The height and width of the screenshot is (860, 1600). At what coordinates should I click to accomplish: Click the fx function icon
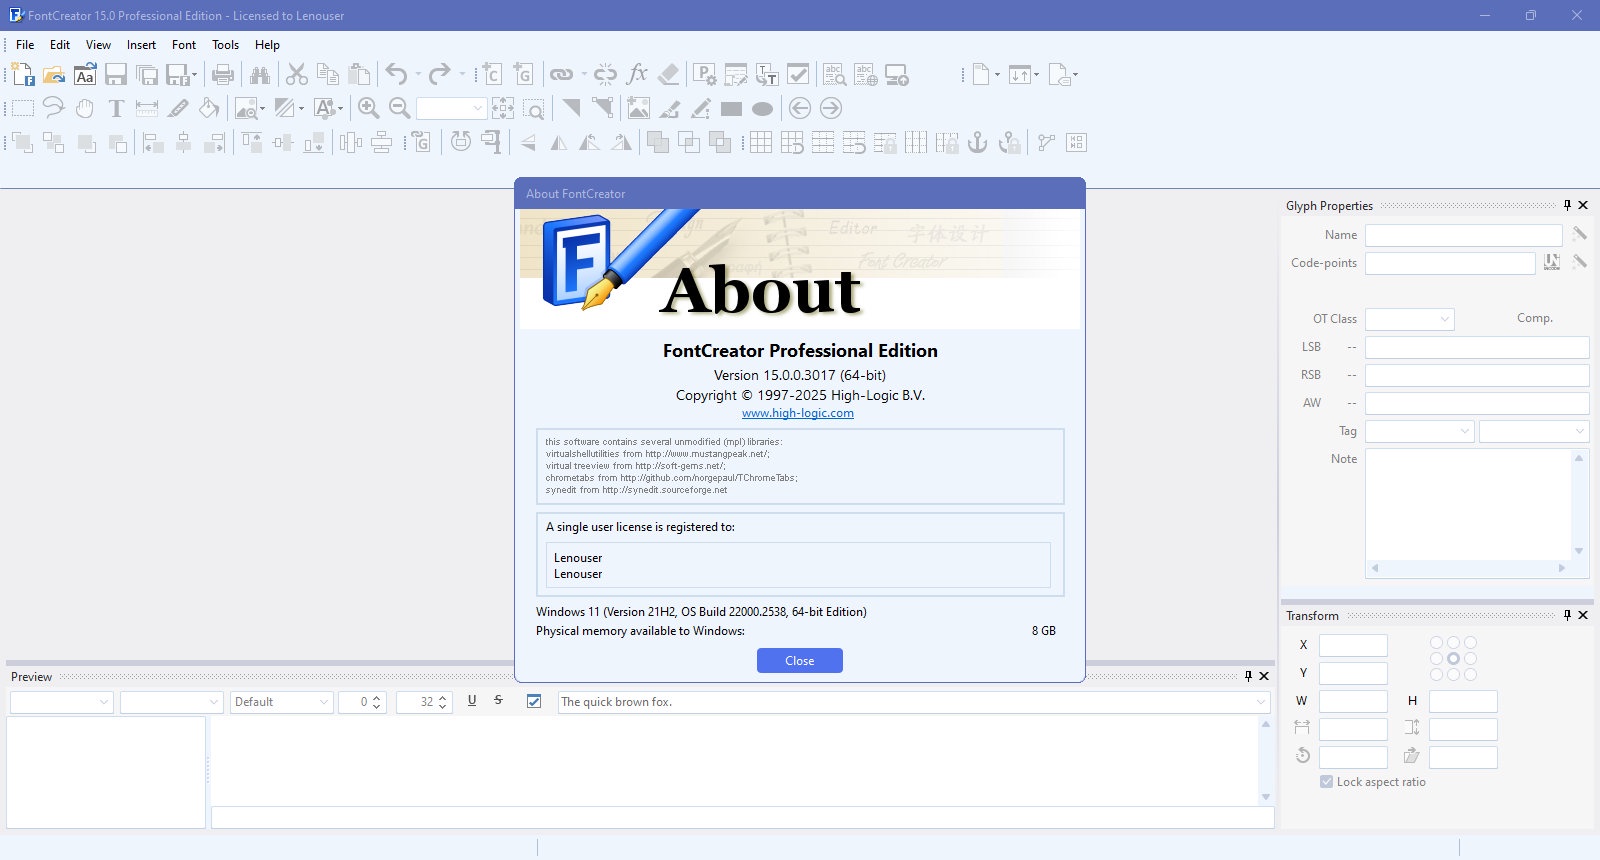coord(637,74)
